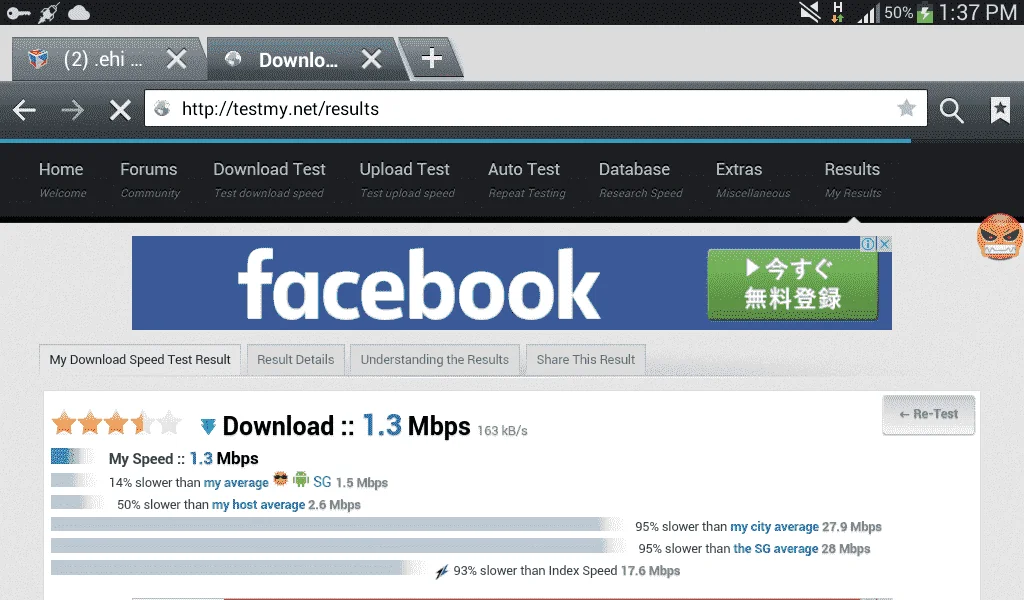Open the 'Share This Result' tab

[x=585, y=360]
